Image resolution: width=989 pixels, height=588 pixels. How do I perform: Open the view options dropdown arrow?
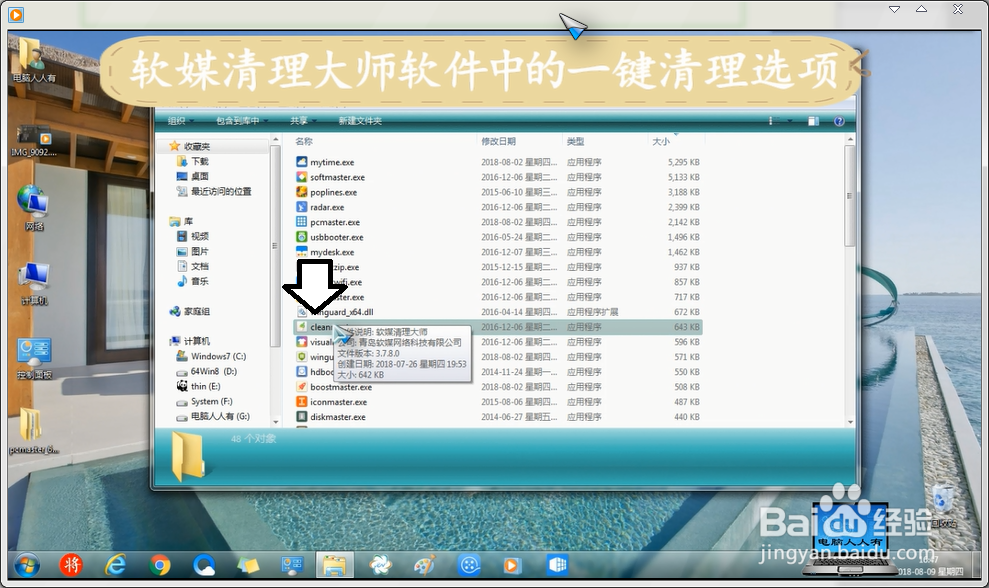click(791, 121)
